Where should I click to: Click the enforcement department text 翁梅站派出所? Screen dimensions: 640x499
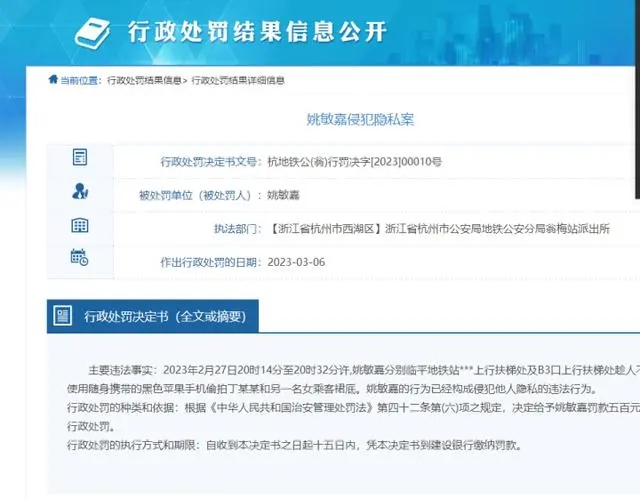pos(578,229)
